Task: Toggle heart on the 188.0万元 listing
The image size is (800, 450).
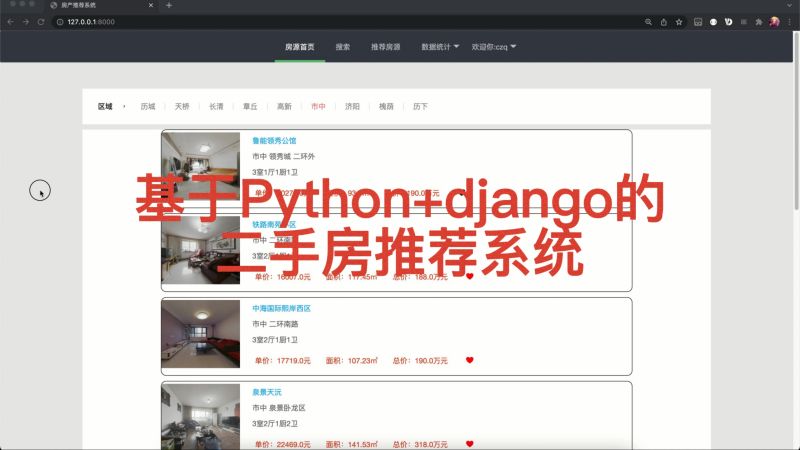Action: pyautogui.click(x=469, y=276)
